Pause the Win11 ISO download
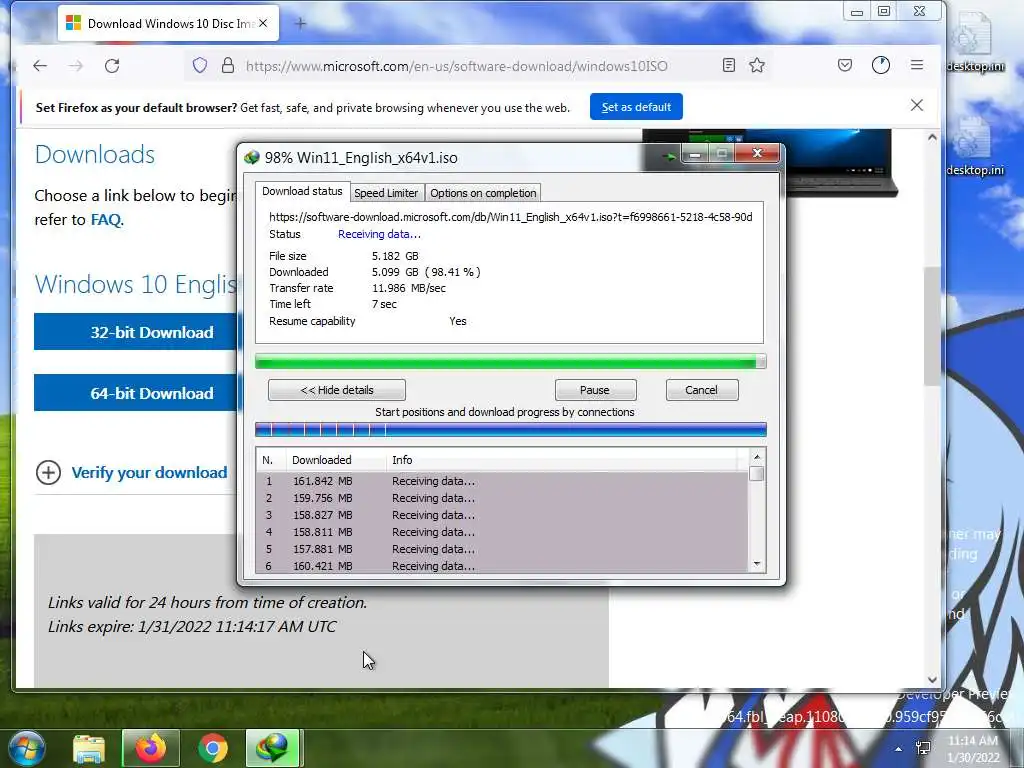 click(x=595, y=390)
